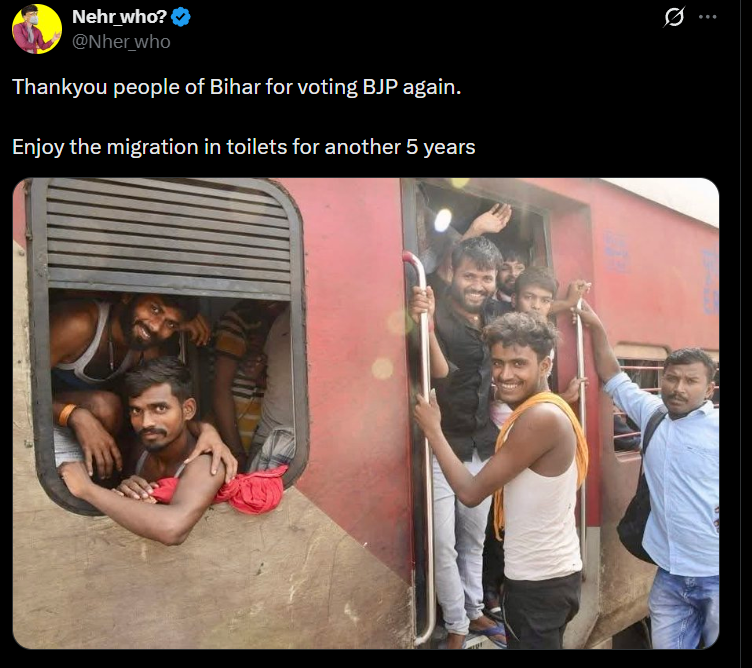752x668 pixels.
Task: Open the Grok explain-post icon
Action: [x=674, y=17]
